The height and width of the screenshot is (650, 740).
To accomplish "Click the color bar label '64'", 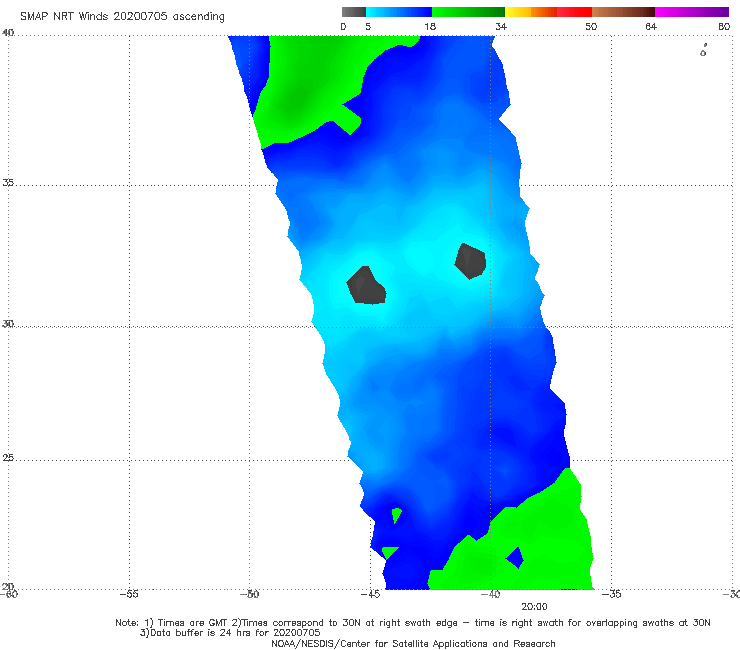I will tap(651, 26).
